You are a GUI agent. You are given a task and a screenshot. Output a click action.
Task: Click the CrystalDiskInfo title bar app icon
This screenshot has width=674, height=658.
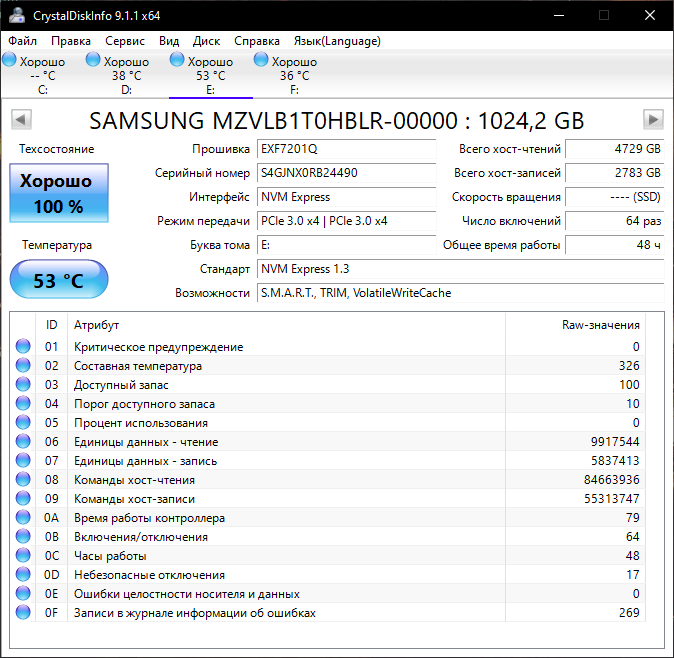pos(16,15)
